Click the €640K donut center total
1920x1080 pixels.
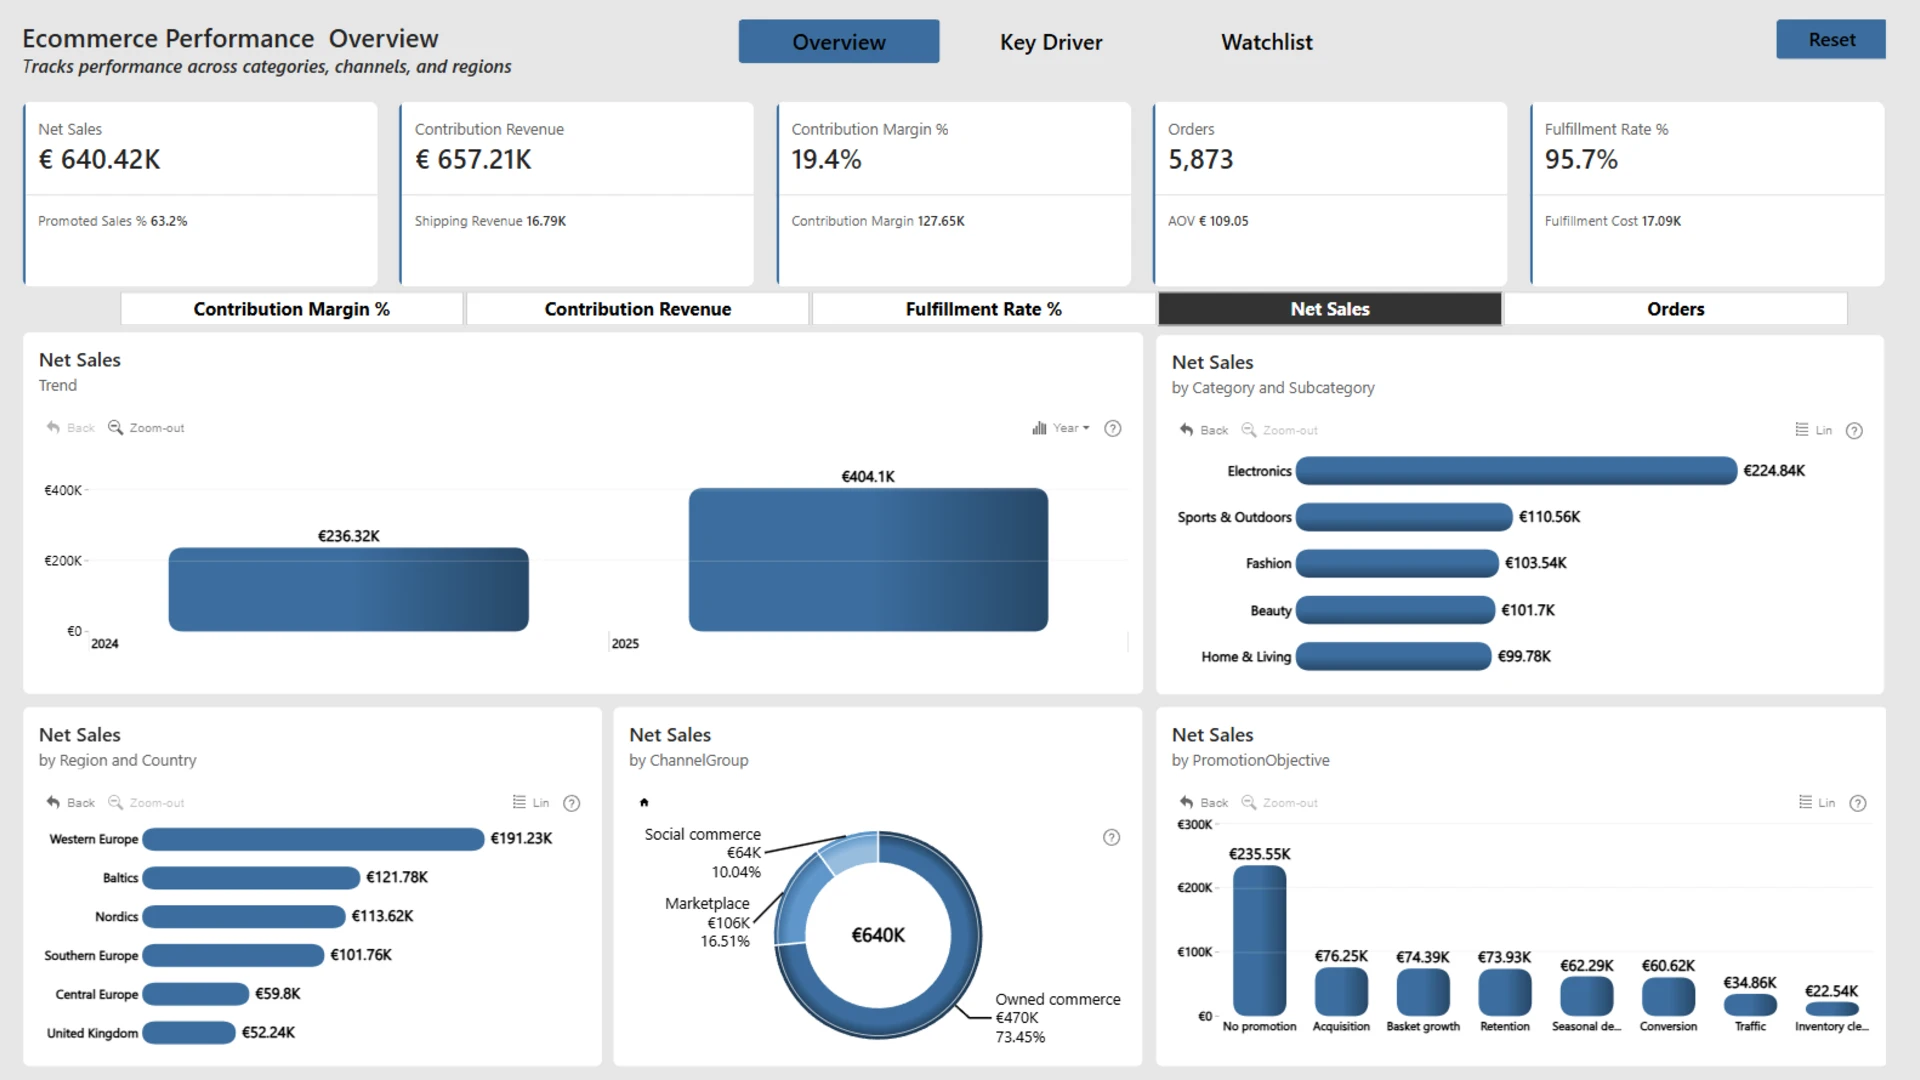click(878, 935)
